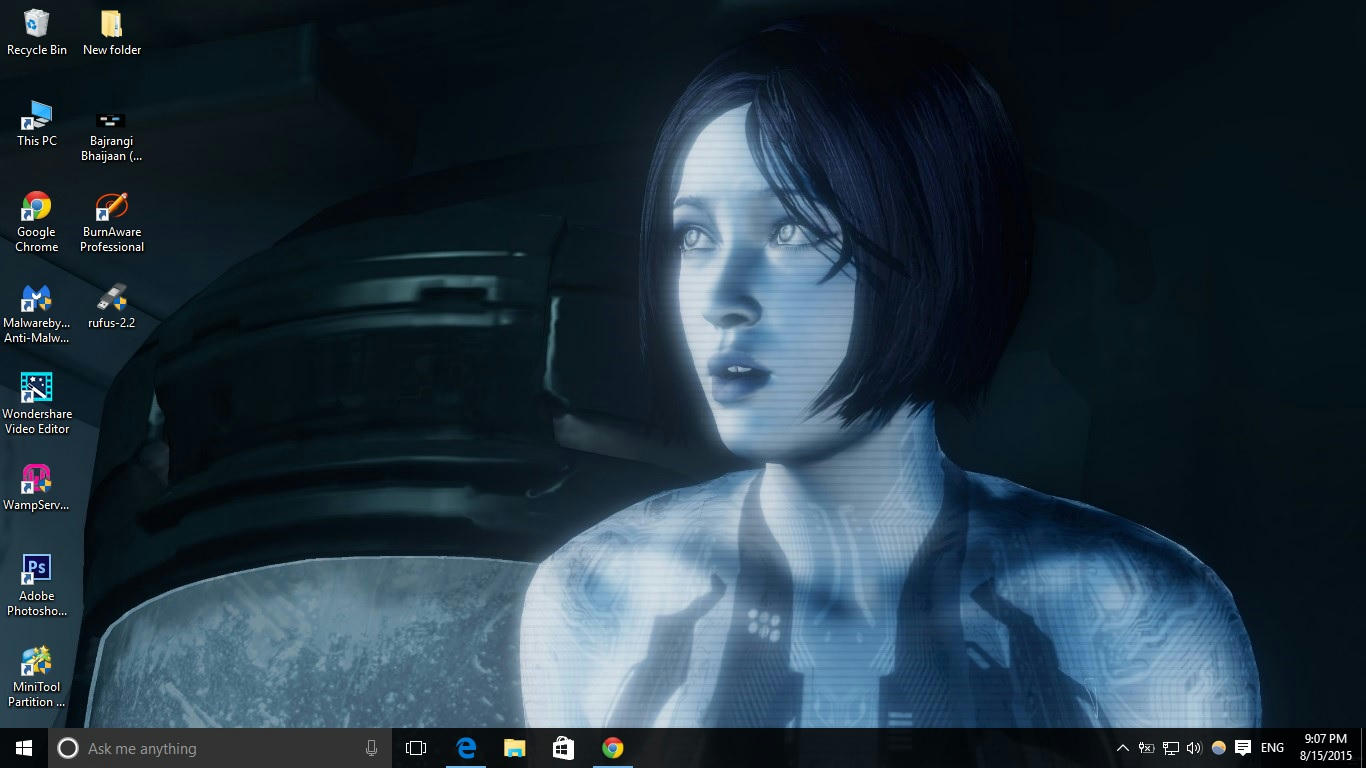Open the clock and calendar flyout
The width and height of the screenshot is (1366, 768).
click(x=1326, y=748)
